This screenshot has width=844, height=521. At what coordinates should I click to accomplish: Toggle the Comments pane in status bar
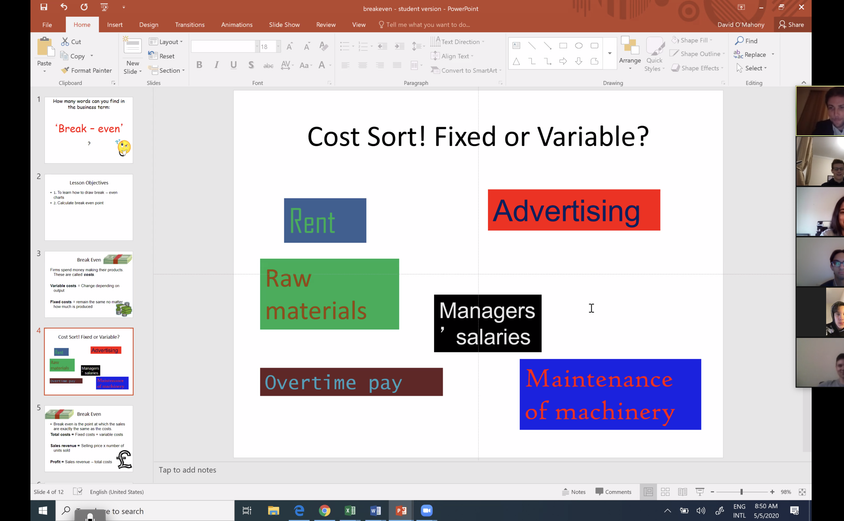[613, 492]
